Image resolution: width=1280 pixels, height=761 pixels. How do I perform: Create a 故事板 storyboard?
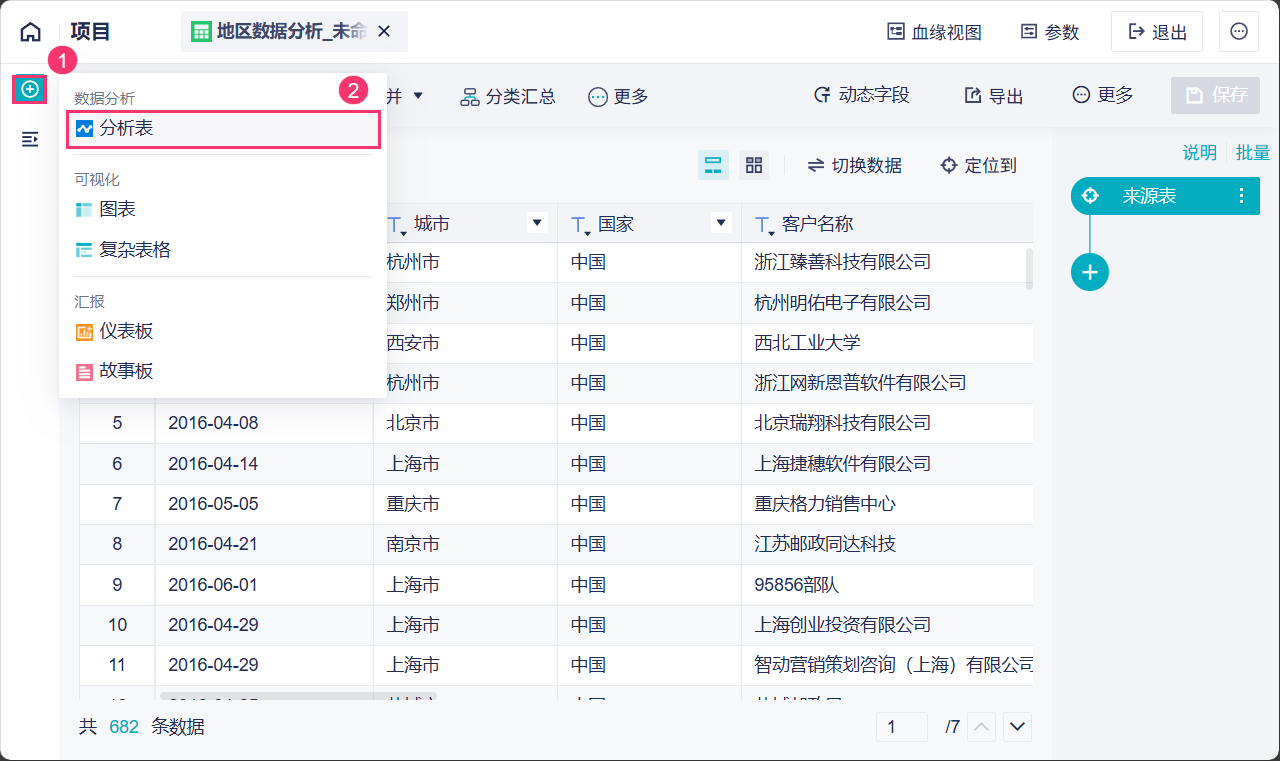pos(223,371)
